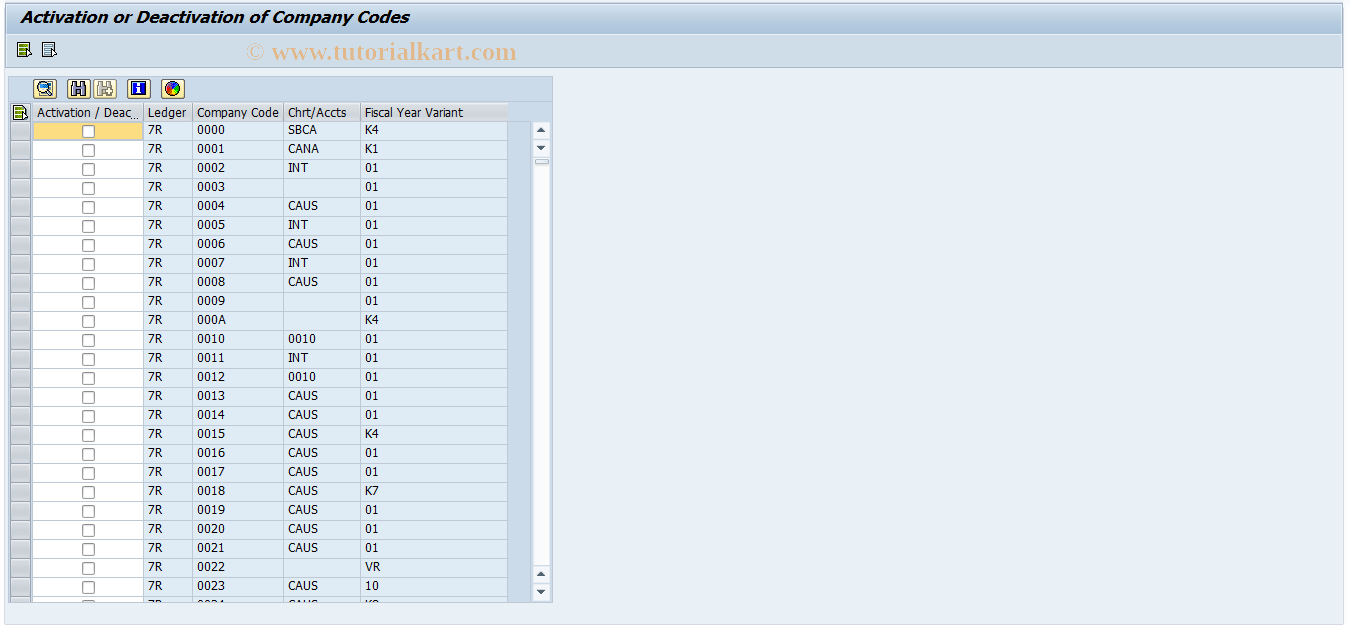
Task: Toggle the checkbox in row 0005
Action: pyautogui.click(x=88, y=226)
